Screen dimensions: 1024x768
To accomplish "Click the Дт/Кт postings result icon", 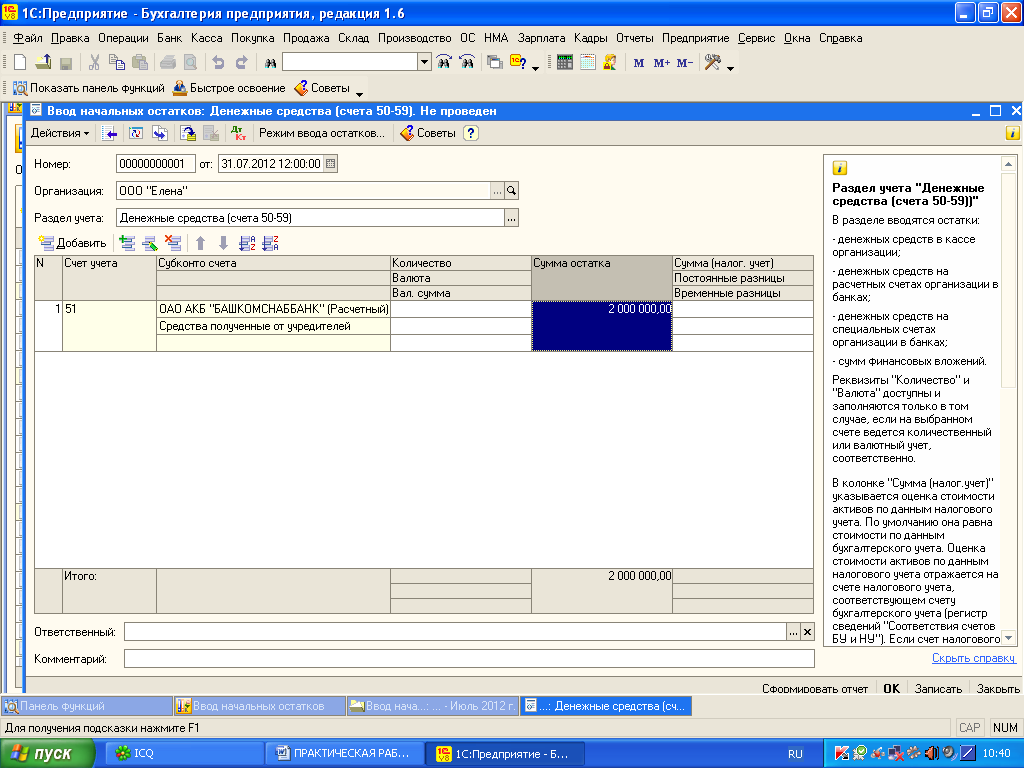I will click(238, 133).
